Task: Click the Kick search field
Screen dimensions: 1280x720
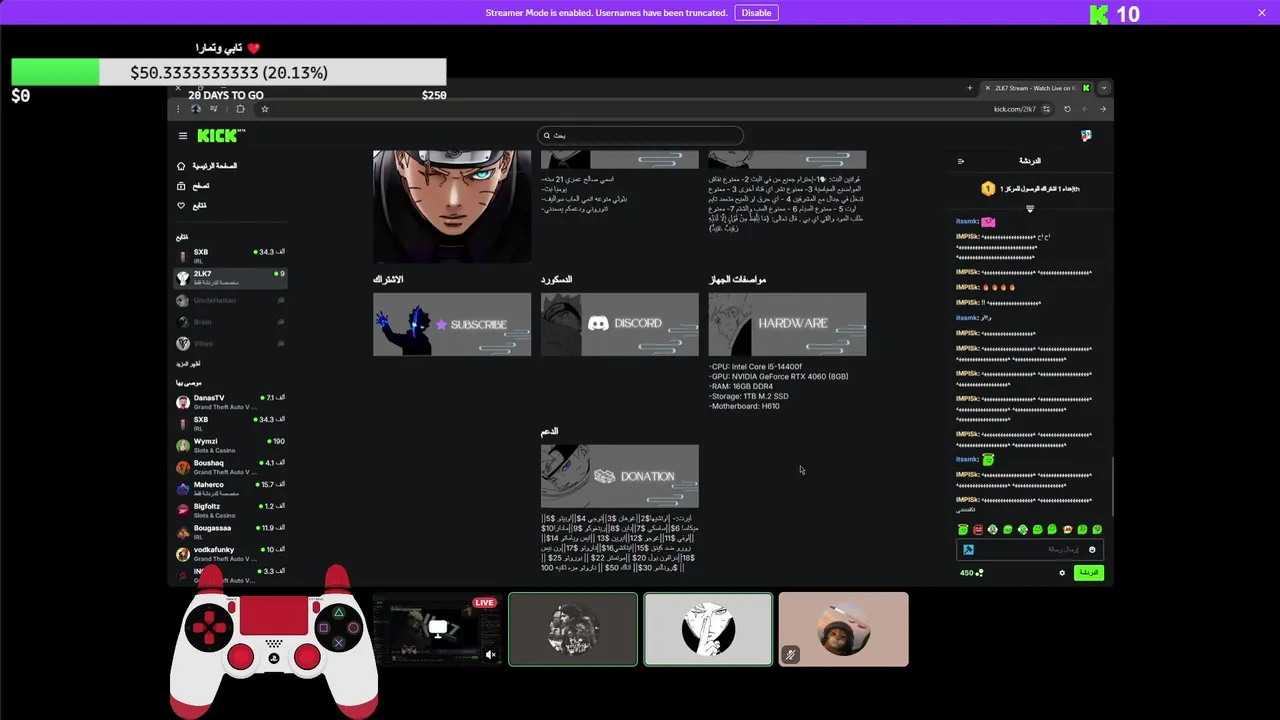Action: coord(640,136)
